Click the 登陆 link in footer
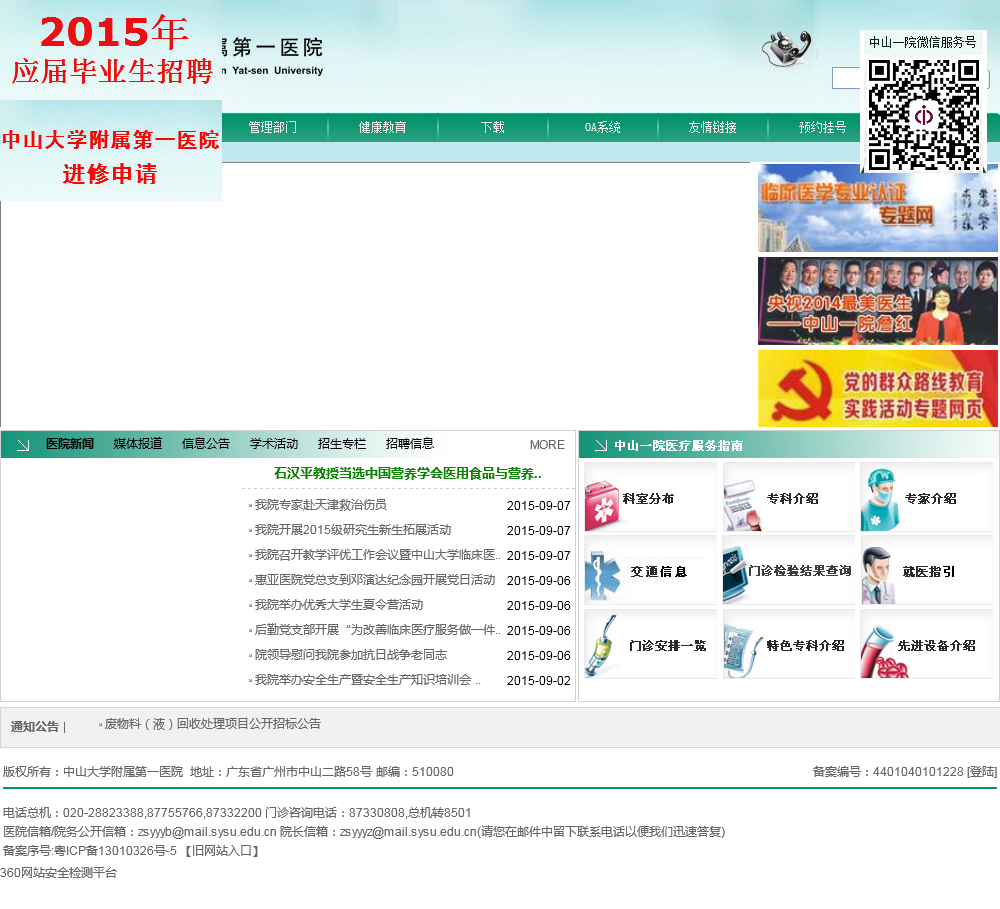This screenshot has width=1000, height=909. click(x=982, y=772)
